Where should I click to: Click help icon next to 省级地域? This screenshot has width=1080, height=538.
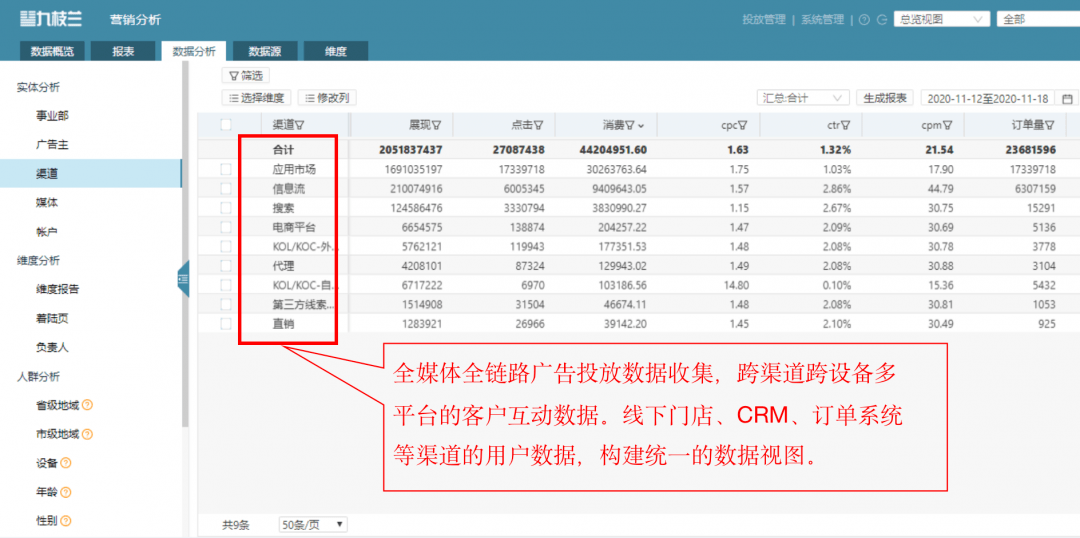click(x=87, y=405)
